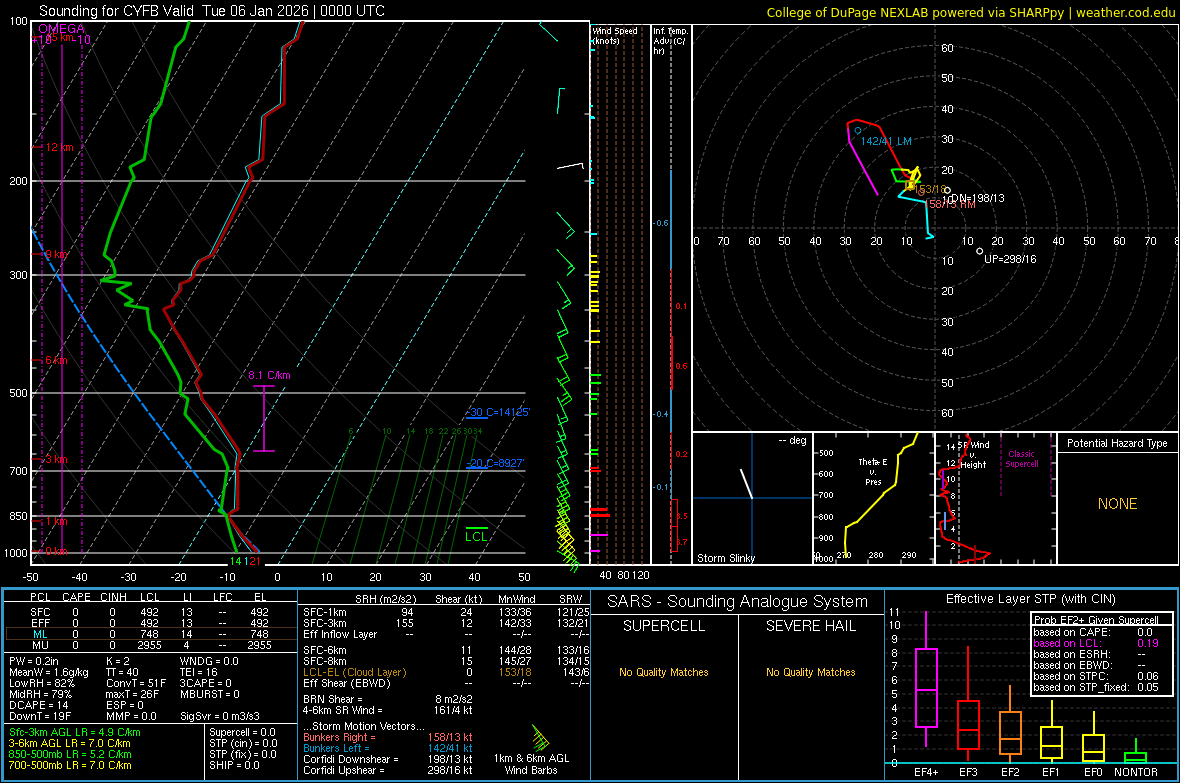Screen dimensions: 1180x783
Task: Click the white Storm Slinky line
Action: (746, 484)
